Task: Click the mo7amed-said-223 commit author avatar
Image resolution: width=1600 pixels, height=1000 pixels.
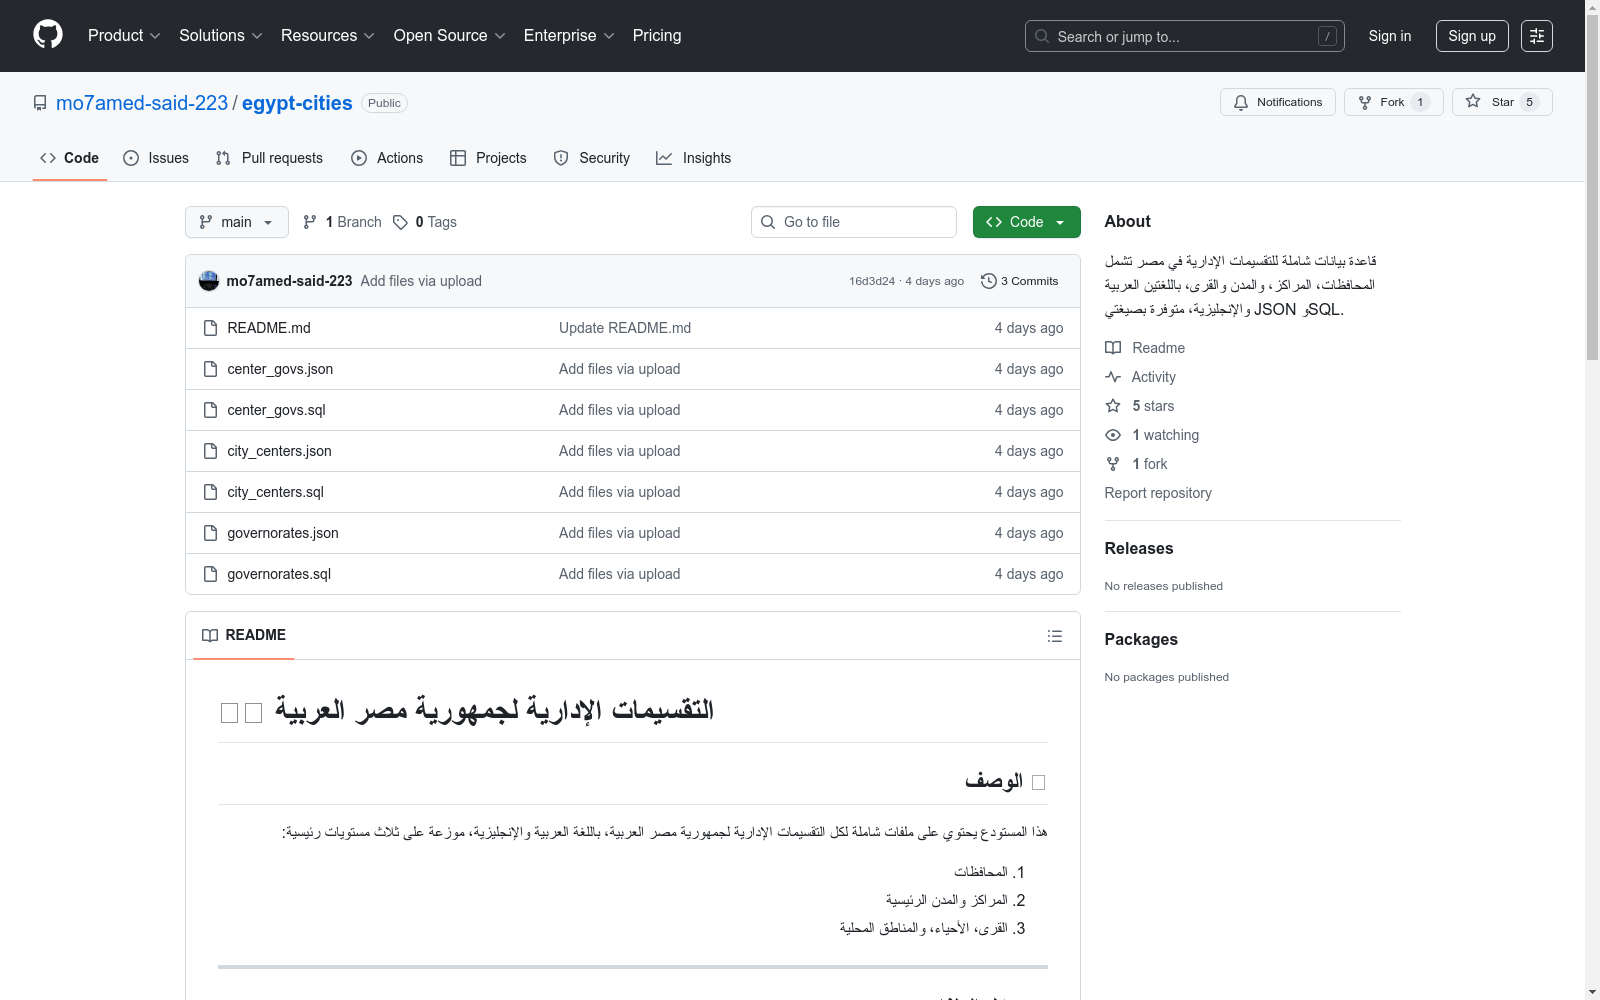Action: (x=209, y=281)
